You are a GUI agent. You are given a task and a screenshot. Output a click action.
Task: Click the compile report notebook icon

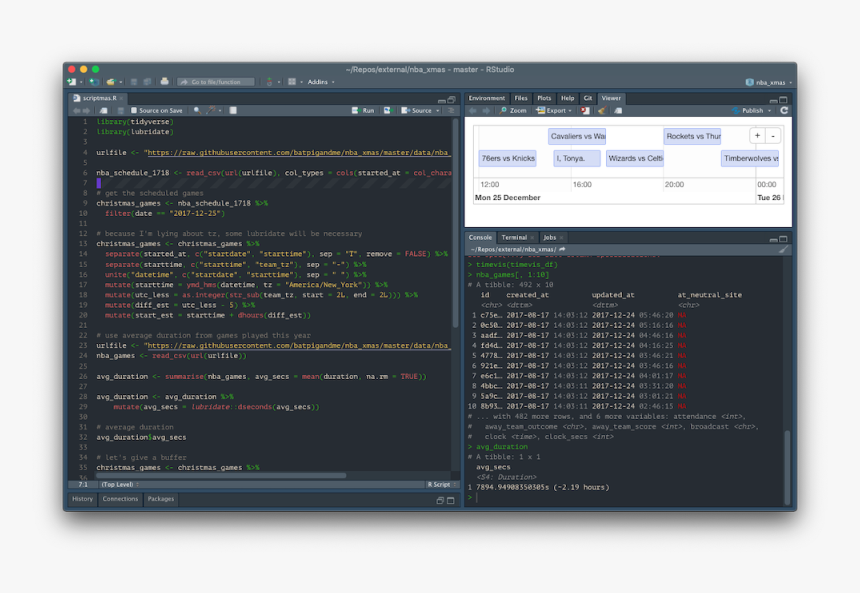[x=233, y=110]
